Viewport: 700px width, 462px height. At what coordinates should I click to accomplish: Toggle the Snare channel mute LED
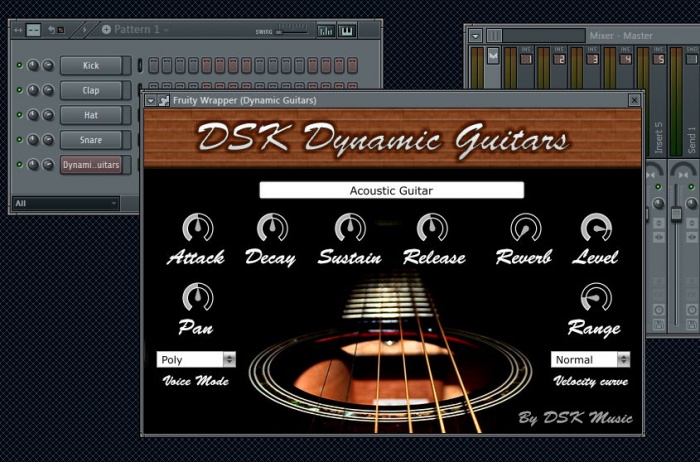click(x=19, y=140)
